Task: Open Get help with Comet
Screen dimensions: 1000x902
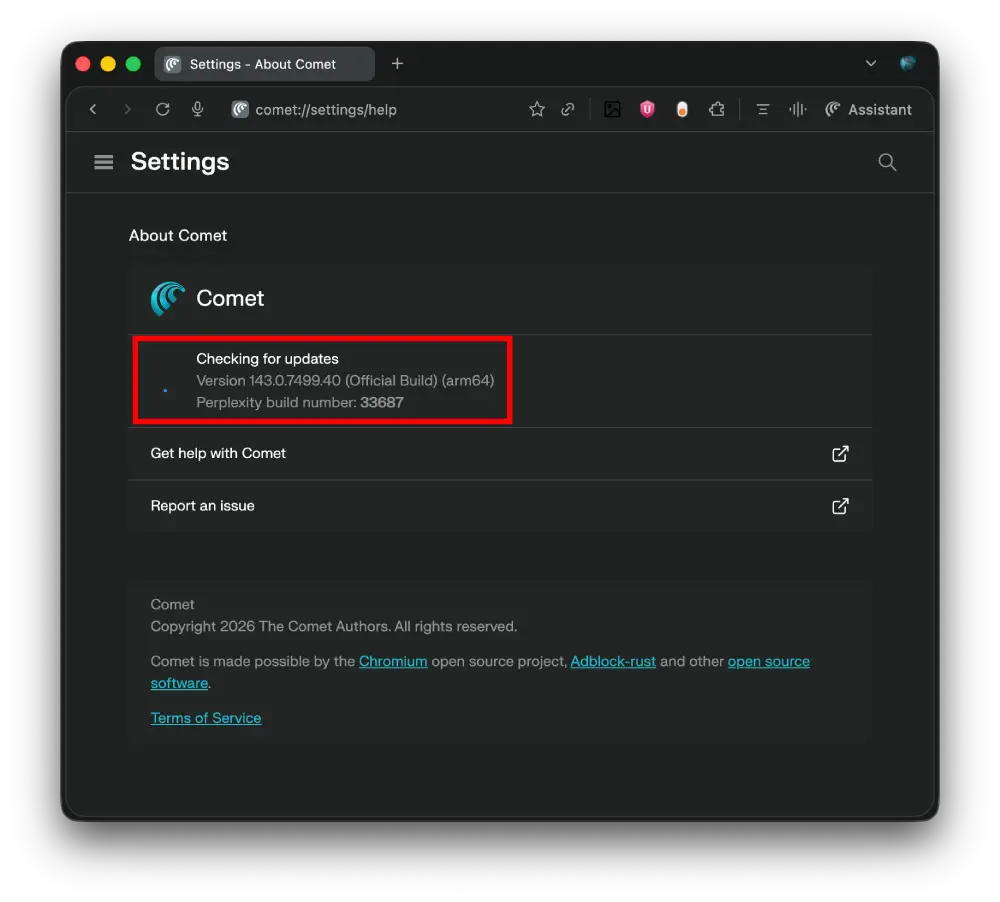Action: point(500,454)
